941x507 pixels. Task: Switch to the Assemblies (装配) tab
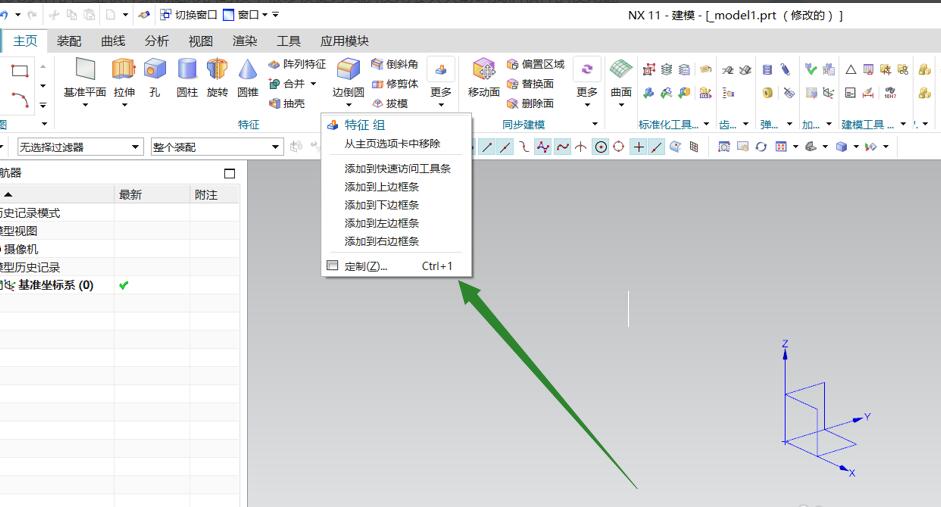[x=69, y=41]
